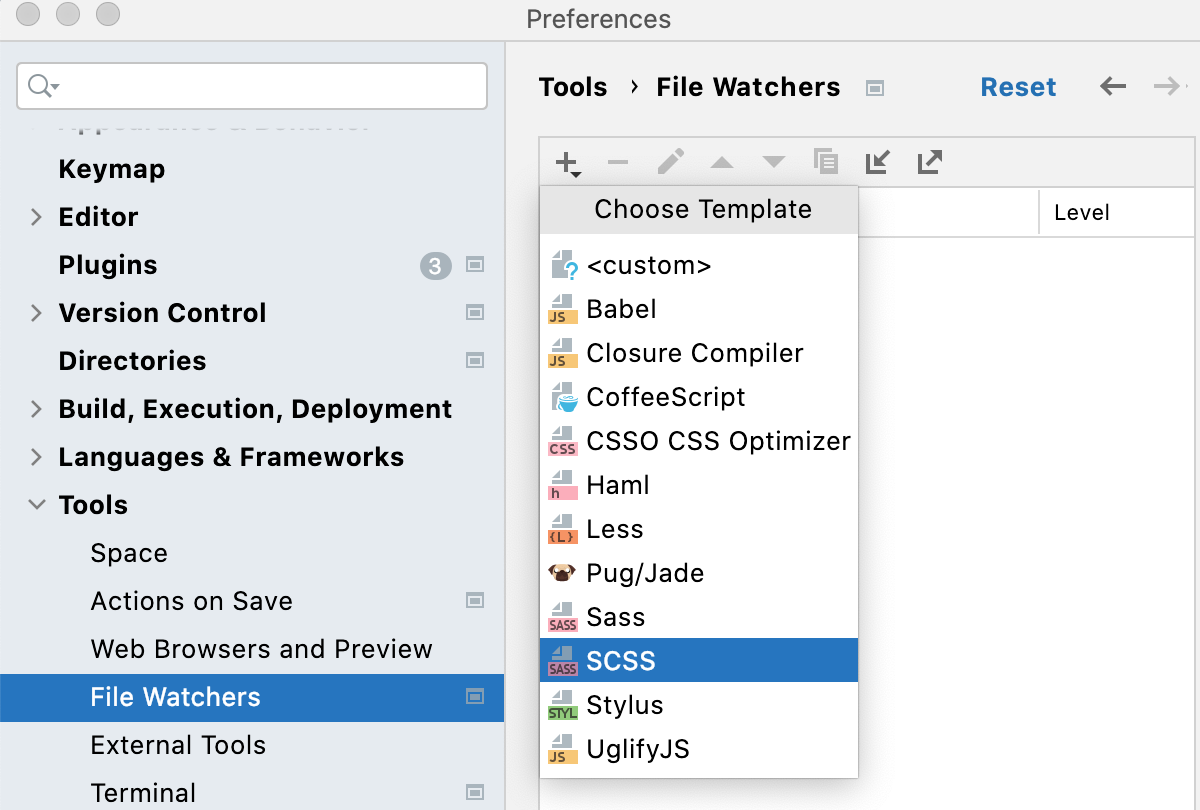Move the watcher down with the down-arrow icon
The image size is (1200, 810).
point(773,161)
